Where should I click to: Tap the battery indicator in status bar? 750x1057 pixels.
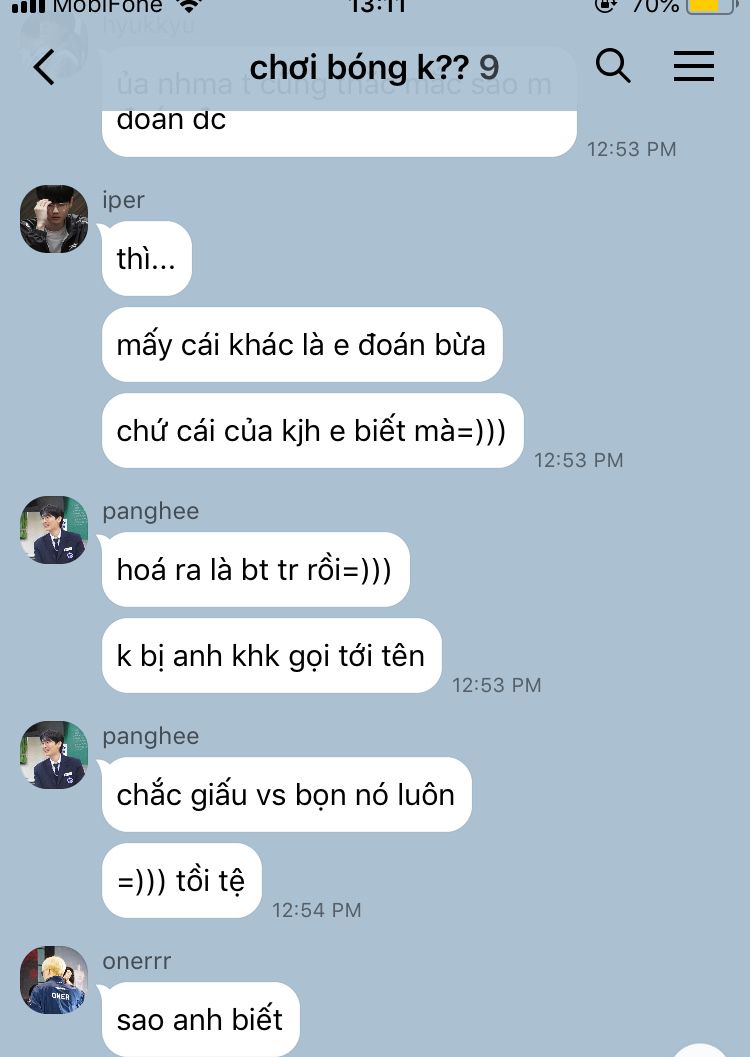(x=710, y=6)
